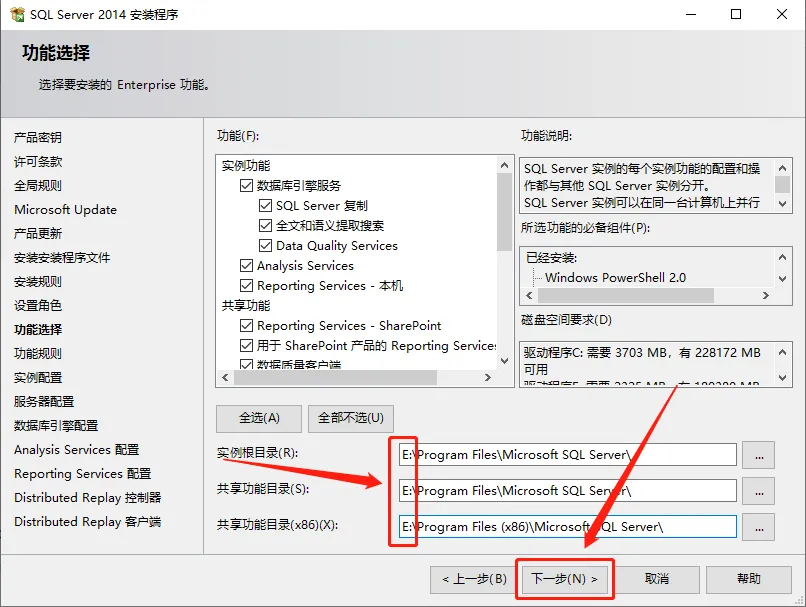Browse for the 实例根目录 folder

point(759,455)
